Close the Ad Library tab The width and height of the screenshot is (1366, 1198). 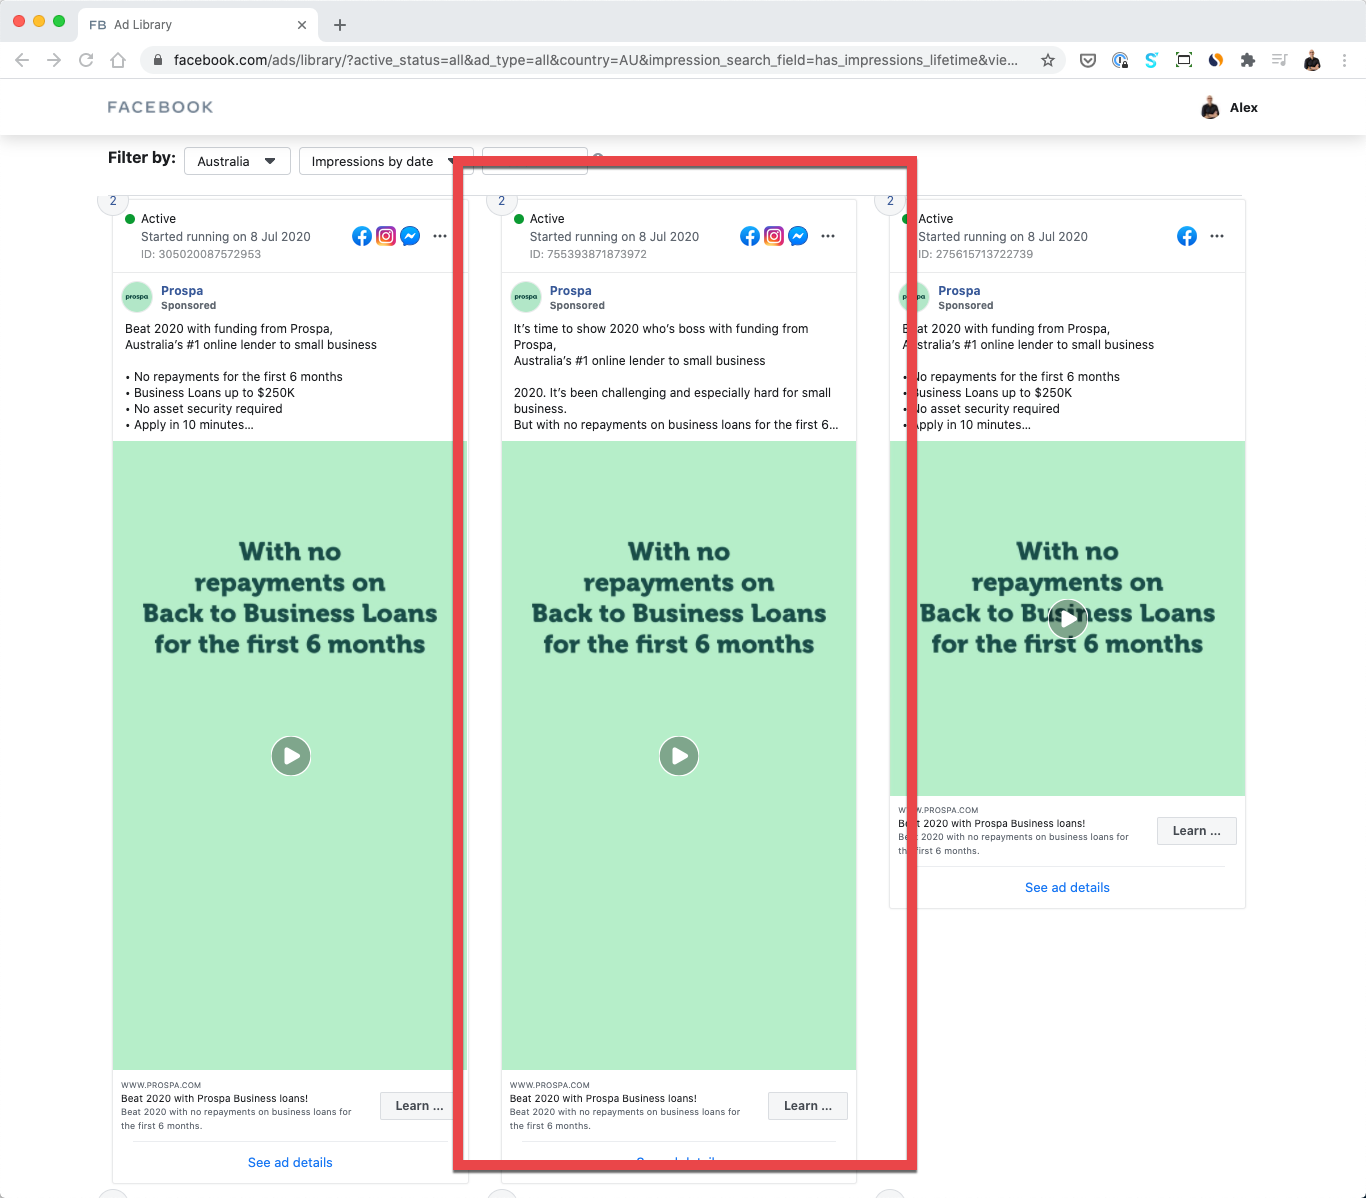[302, 25]
